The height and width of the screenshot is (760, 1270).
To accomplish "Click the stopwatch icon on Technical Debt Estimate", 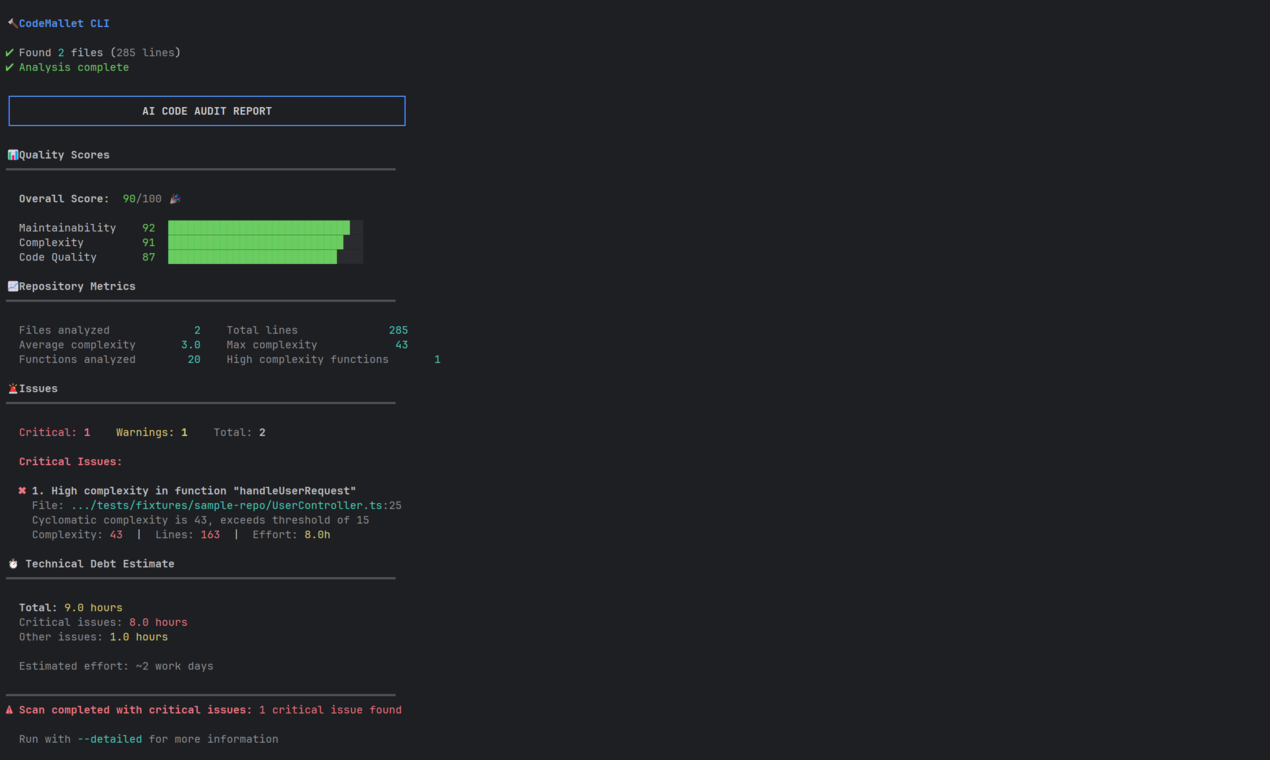I will tap(12, 562).
